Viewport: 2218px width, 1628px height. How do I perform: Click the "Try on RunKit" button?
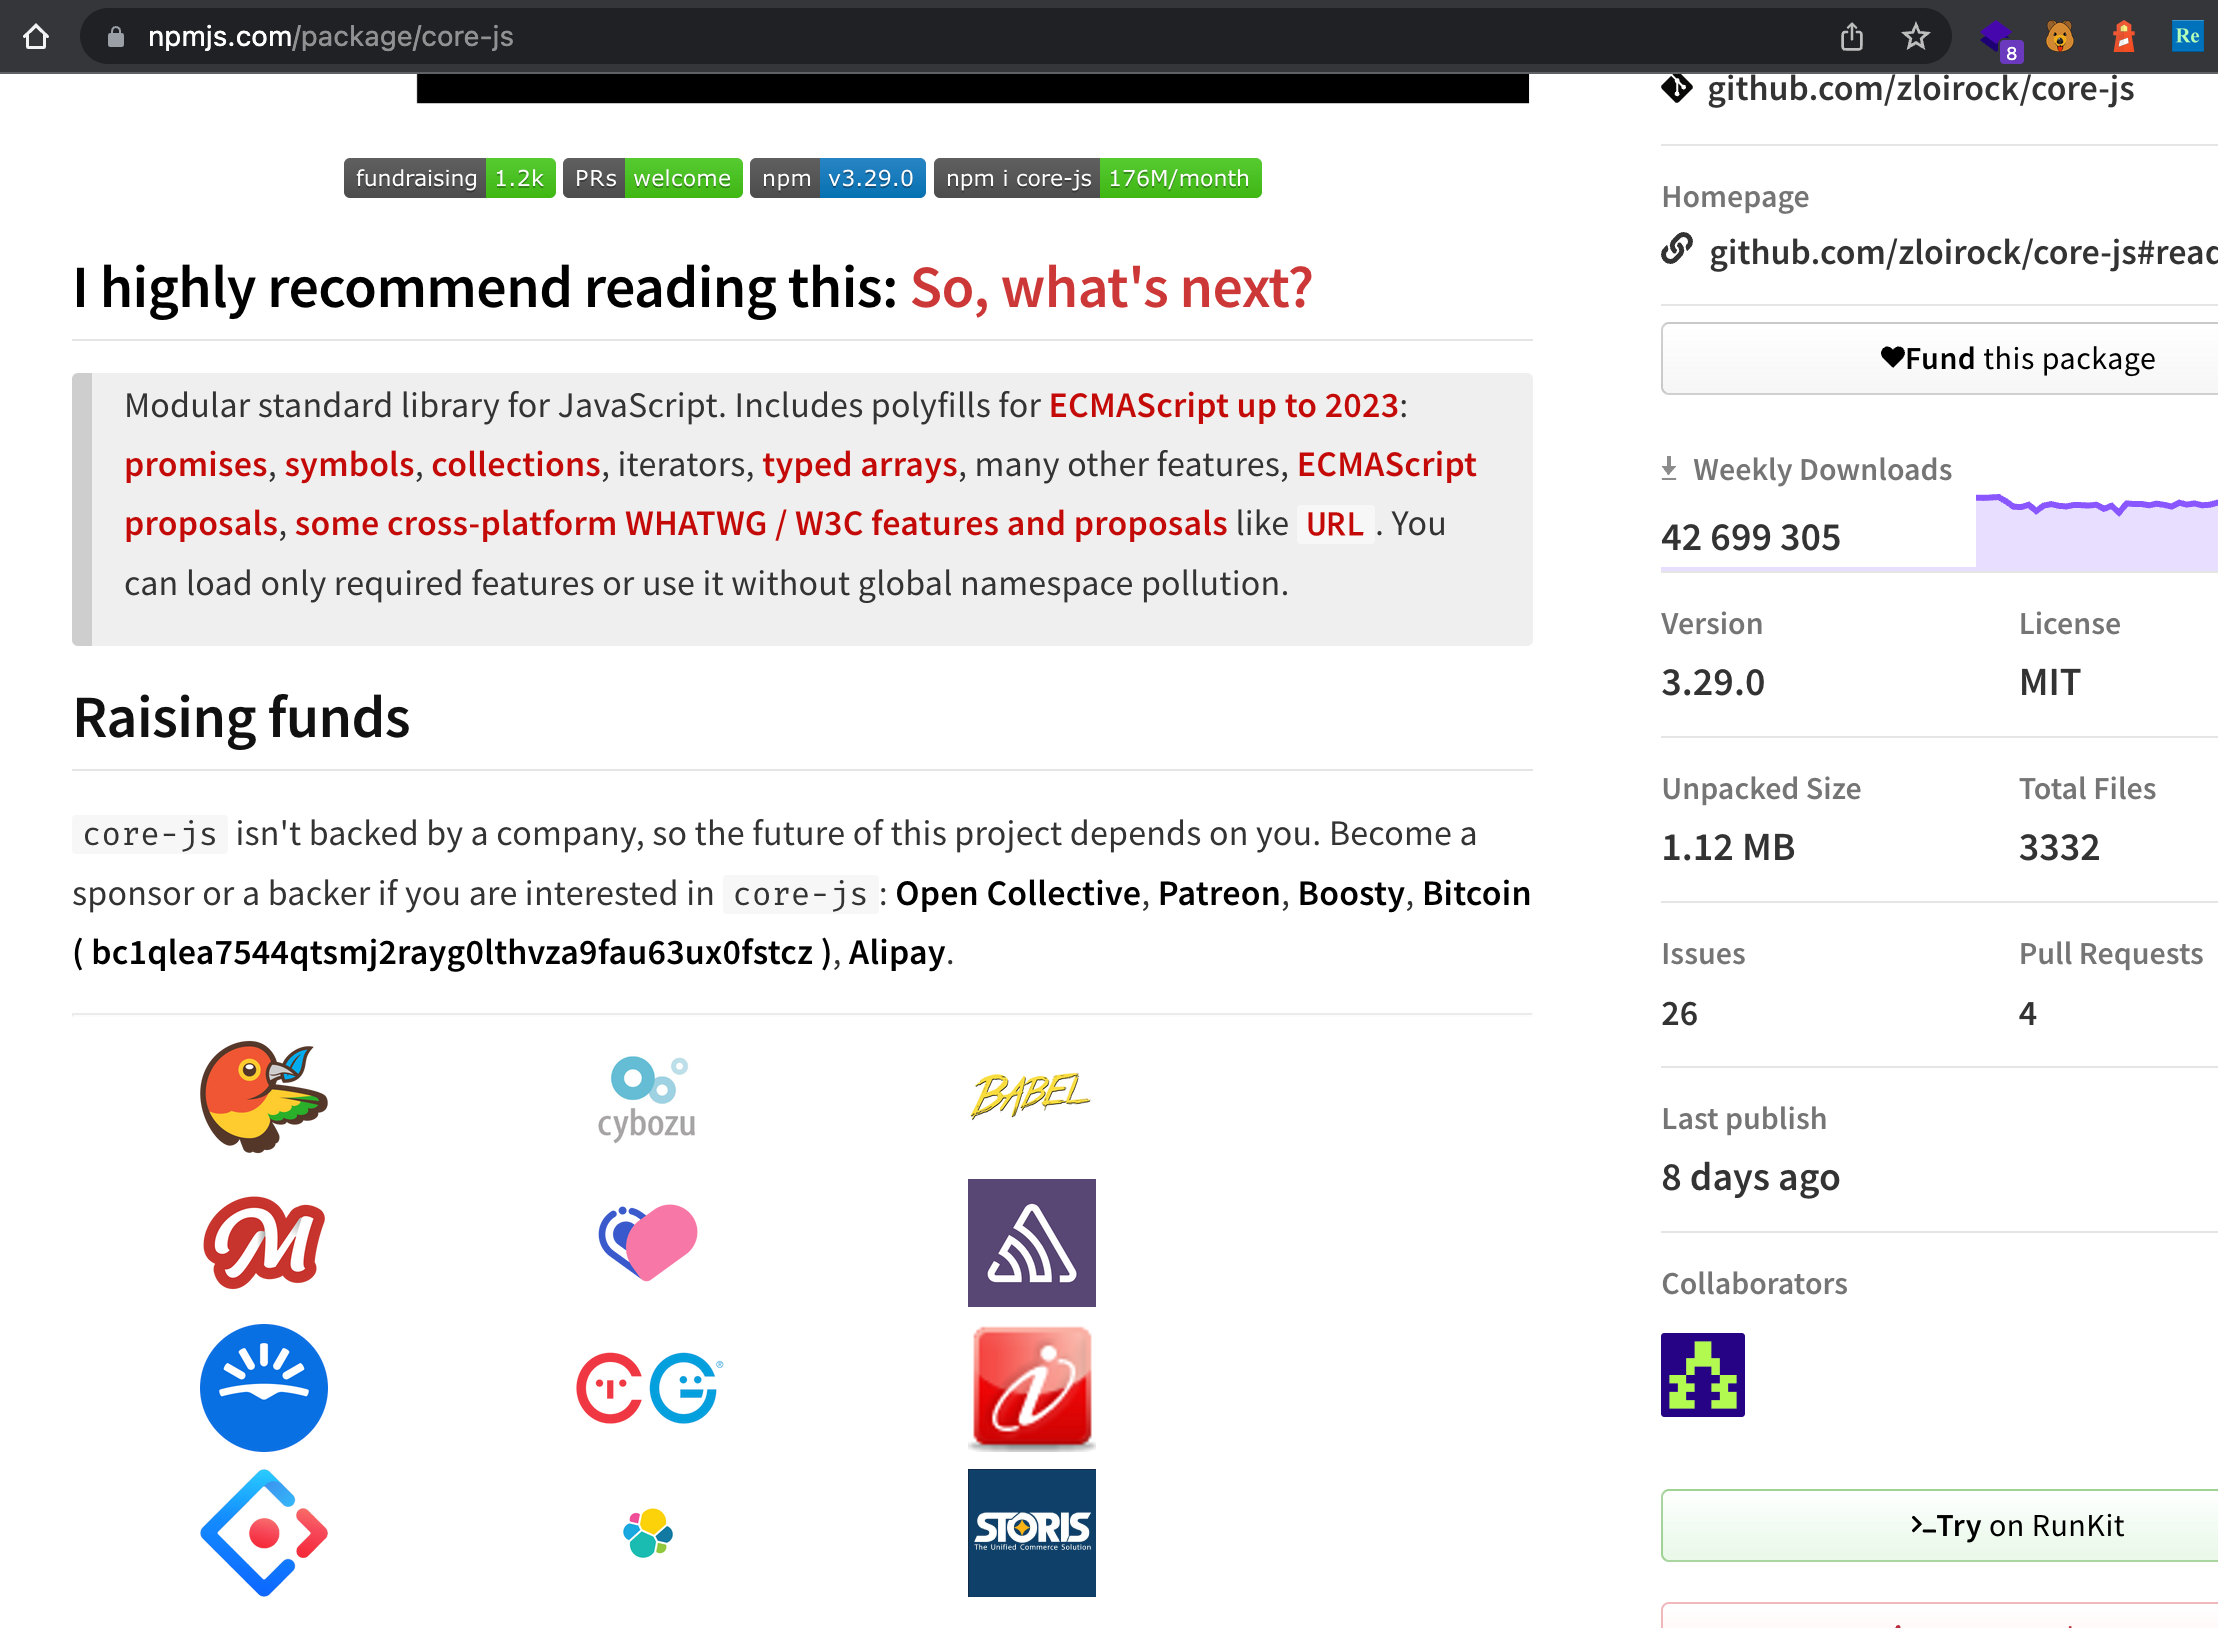[x=2018, y=1525]
